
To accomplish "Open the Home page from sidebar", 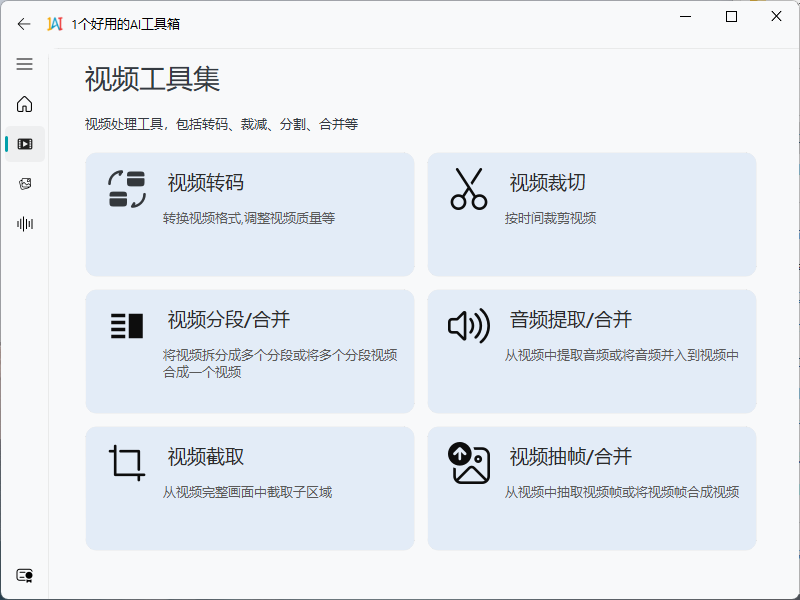I will click(x=24, y=104).
